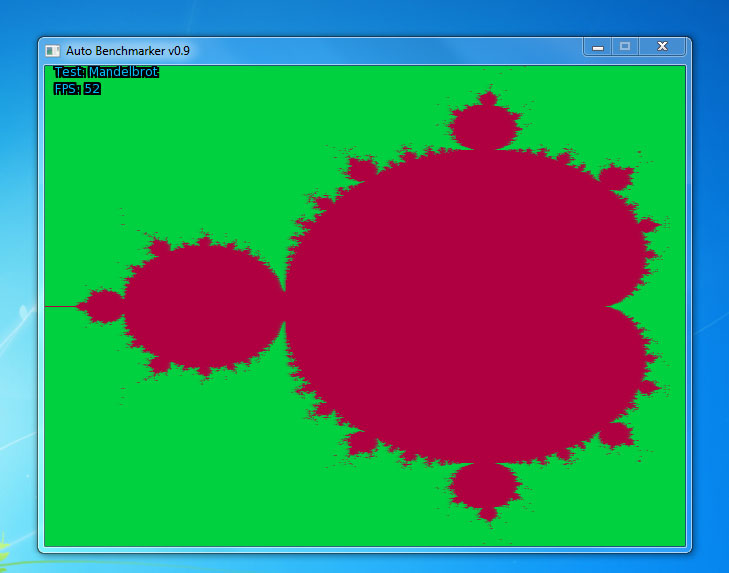
Task: Click the small bud atop the left circular bulb
Action: (204, 241)
